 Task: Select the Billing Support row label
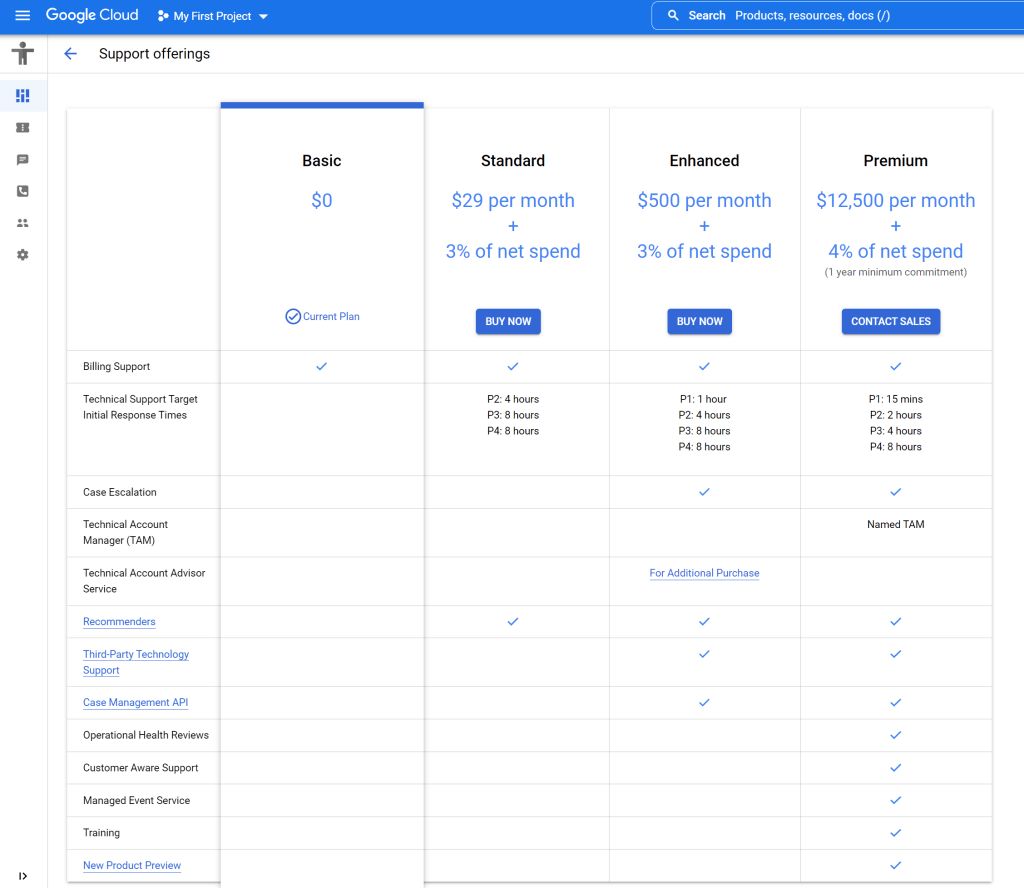pos(116,366)
